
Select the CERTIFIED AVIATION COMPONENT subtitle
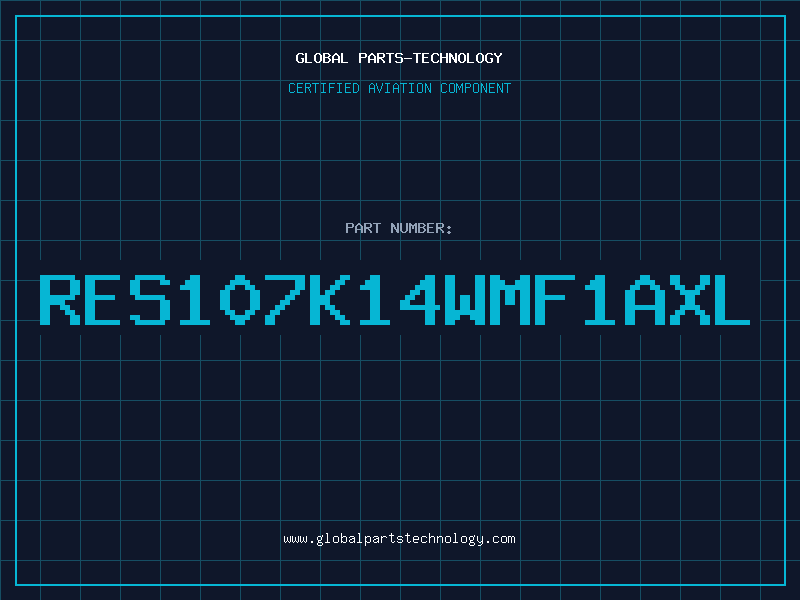399,88
